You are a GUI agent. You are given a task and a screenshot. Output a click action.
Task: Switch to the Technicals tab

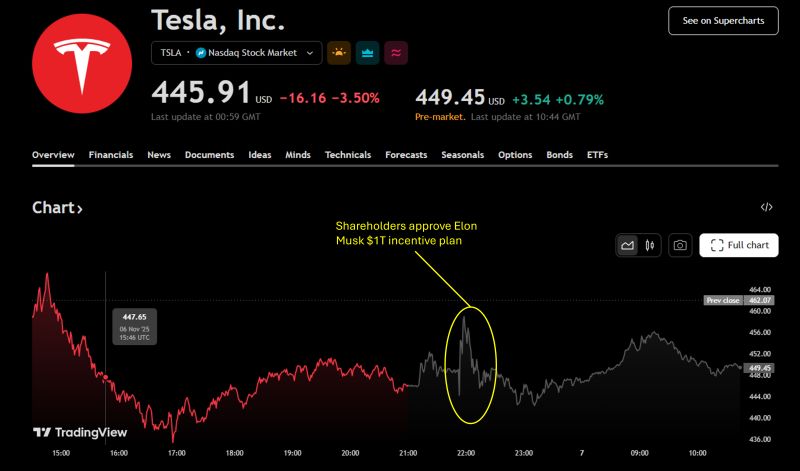348,155
